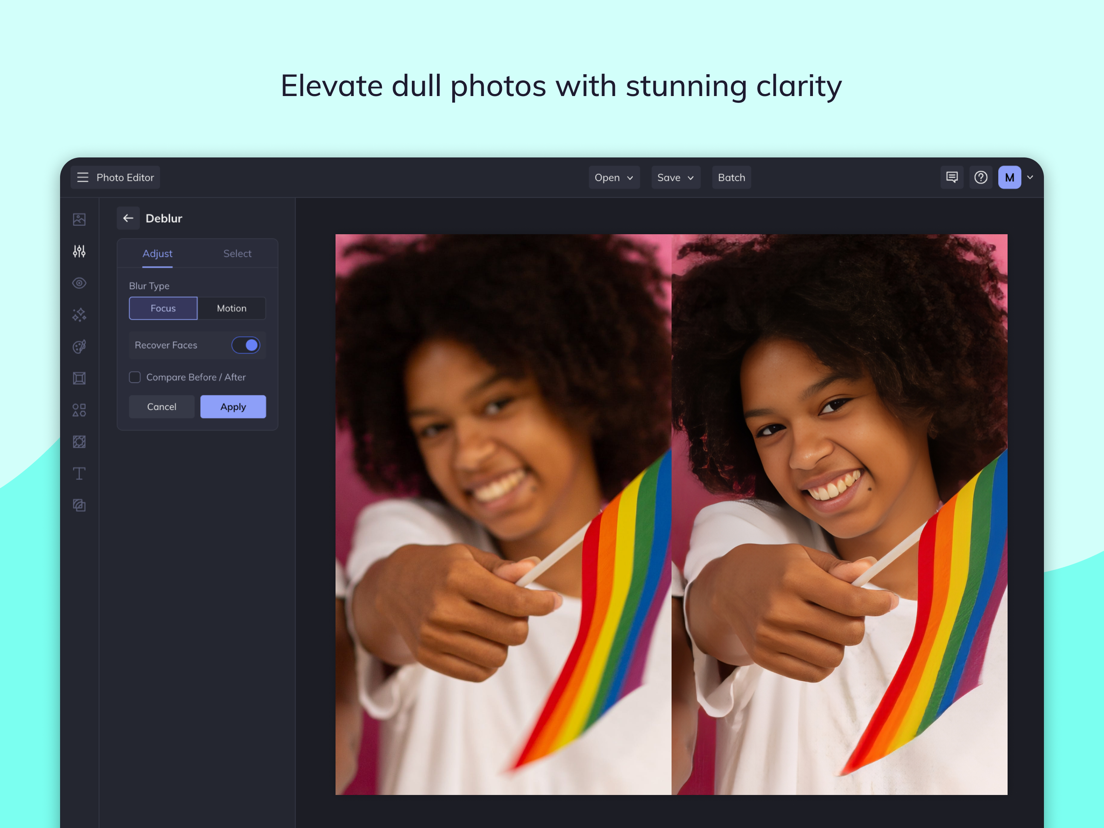The height and width of the screenshot is (828, 1104).
Task: Open the Textures sidebar icon
Action: tap(80, 441)
